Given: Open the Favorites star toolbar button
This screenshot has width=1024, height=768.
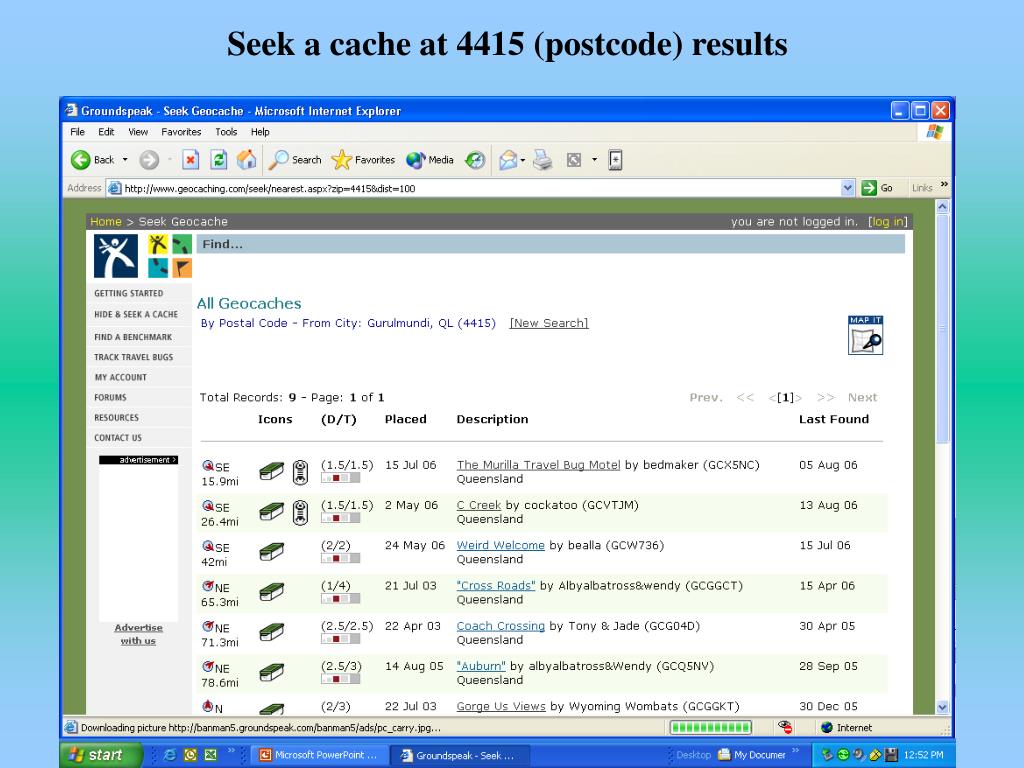Looking at the screenshot, I should tap(363, 159).
